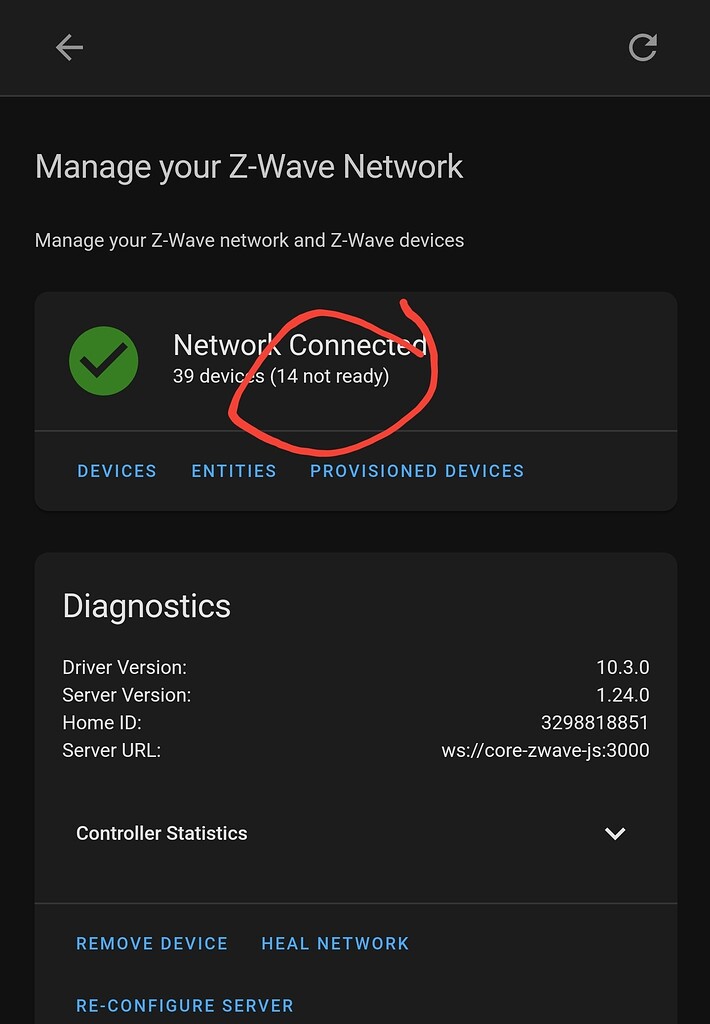The width and height of the screenshot is (710, 1024).
Task: View PROVISIONED DEVICES
Action: tap(416, 471)
